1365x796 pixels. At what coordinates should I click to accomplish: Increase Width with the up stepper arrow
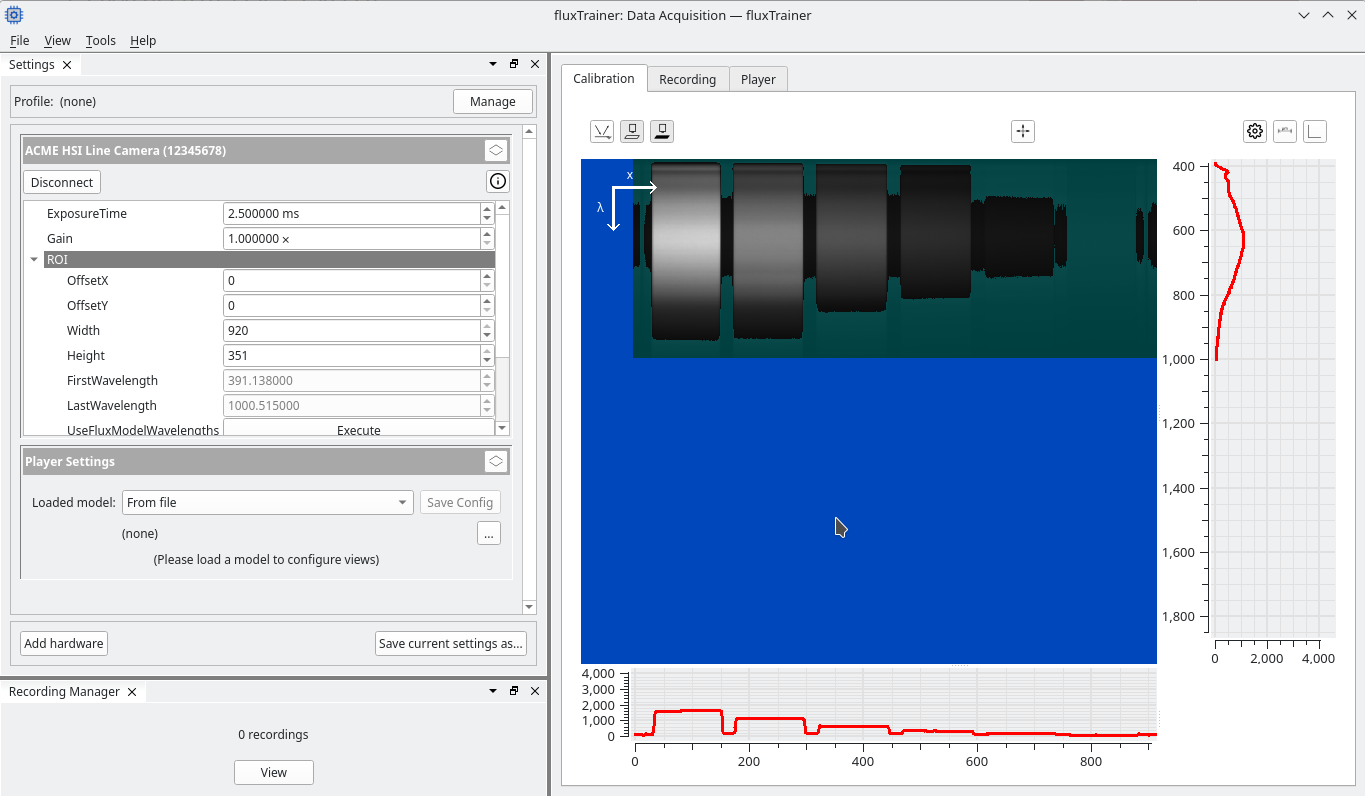coord(487,325)
